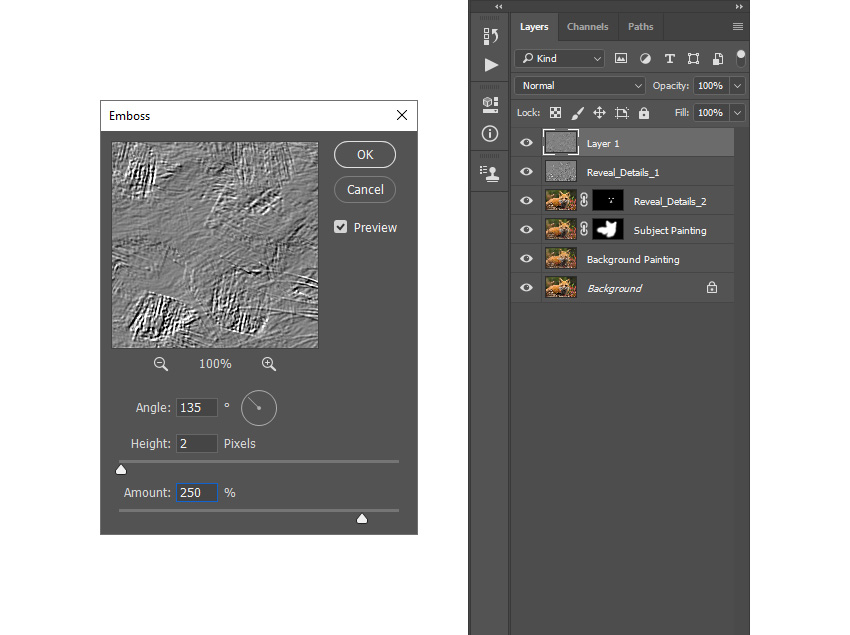The width and height of the screenshot is (850, 635).
Task: Expand the Kind filter dropdown
Action: pos(560,59)
